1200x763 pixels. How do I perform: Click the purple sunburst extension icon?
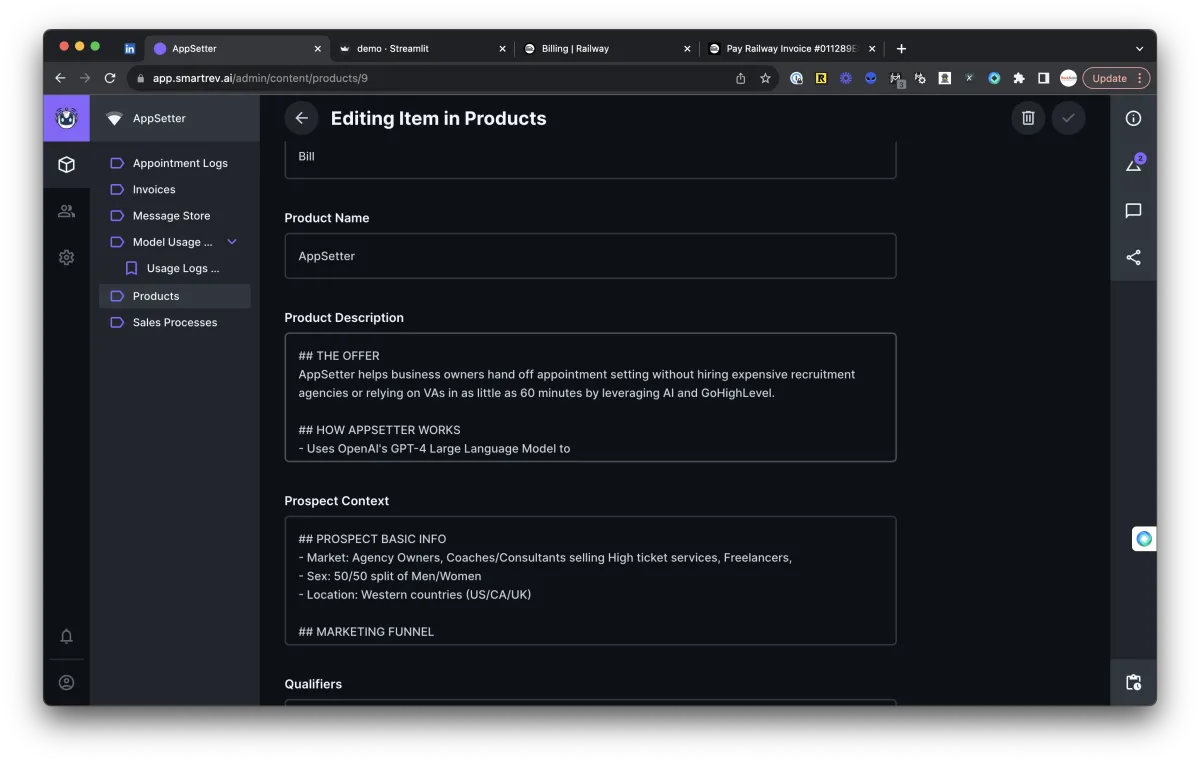click(846, 78)
